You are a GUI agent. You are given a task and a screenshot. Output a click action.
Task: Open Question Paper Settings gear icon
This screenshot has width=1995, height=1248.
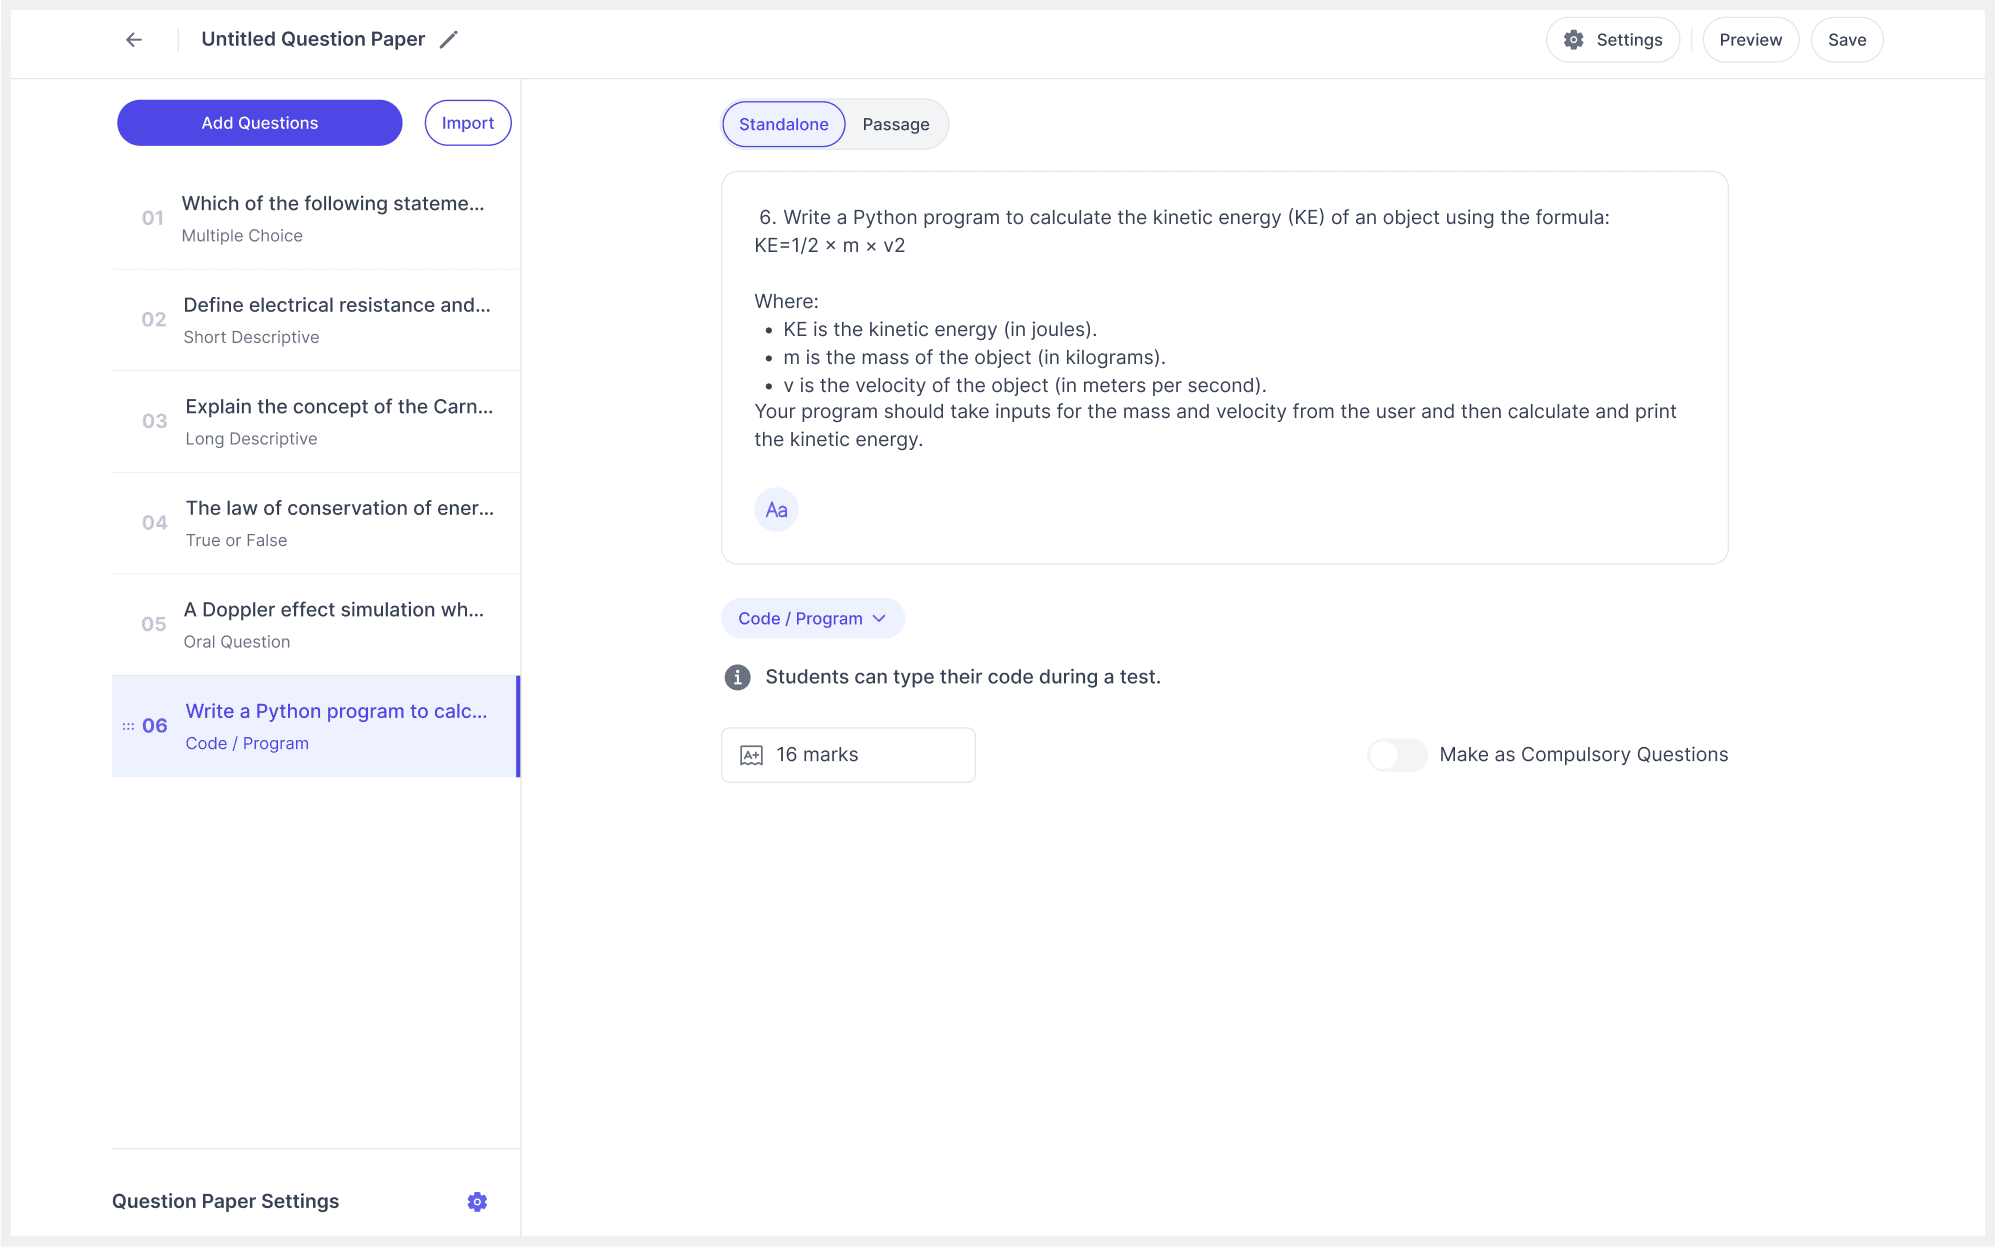coord(477,1202)
